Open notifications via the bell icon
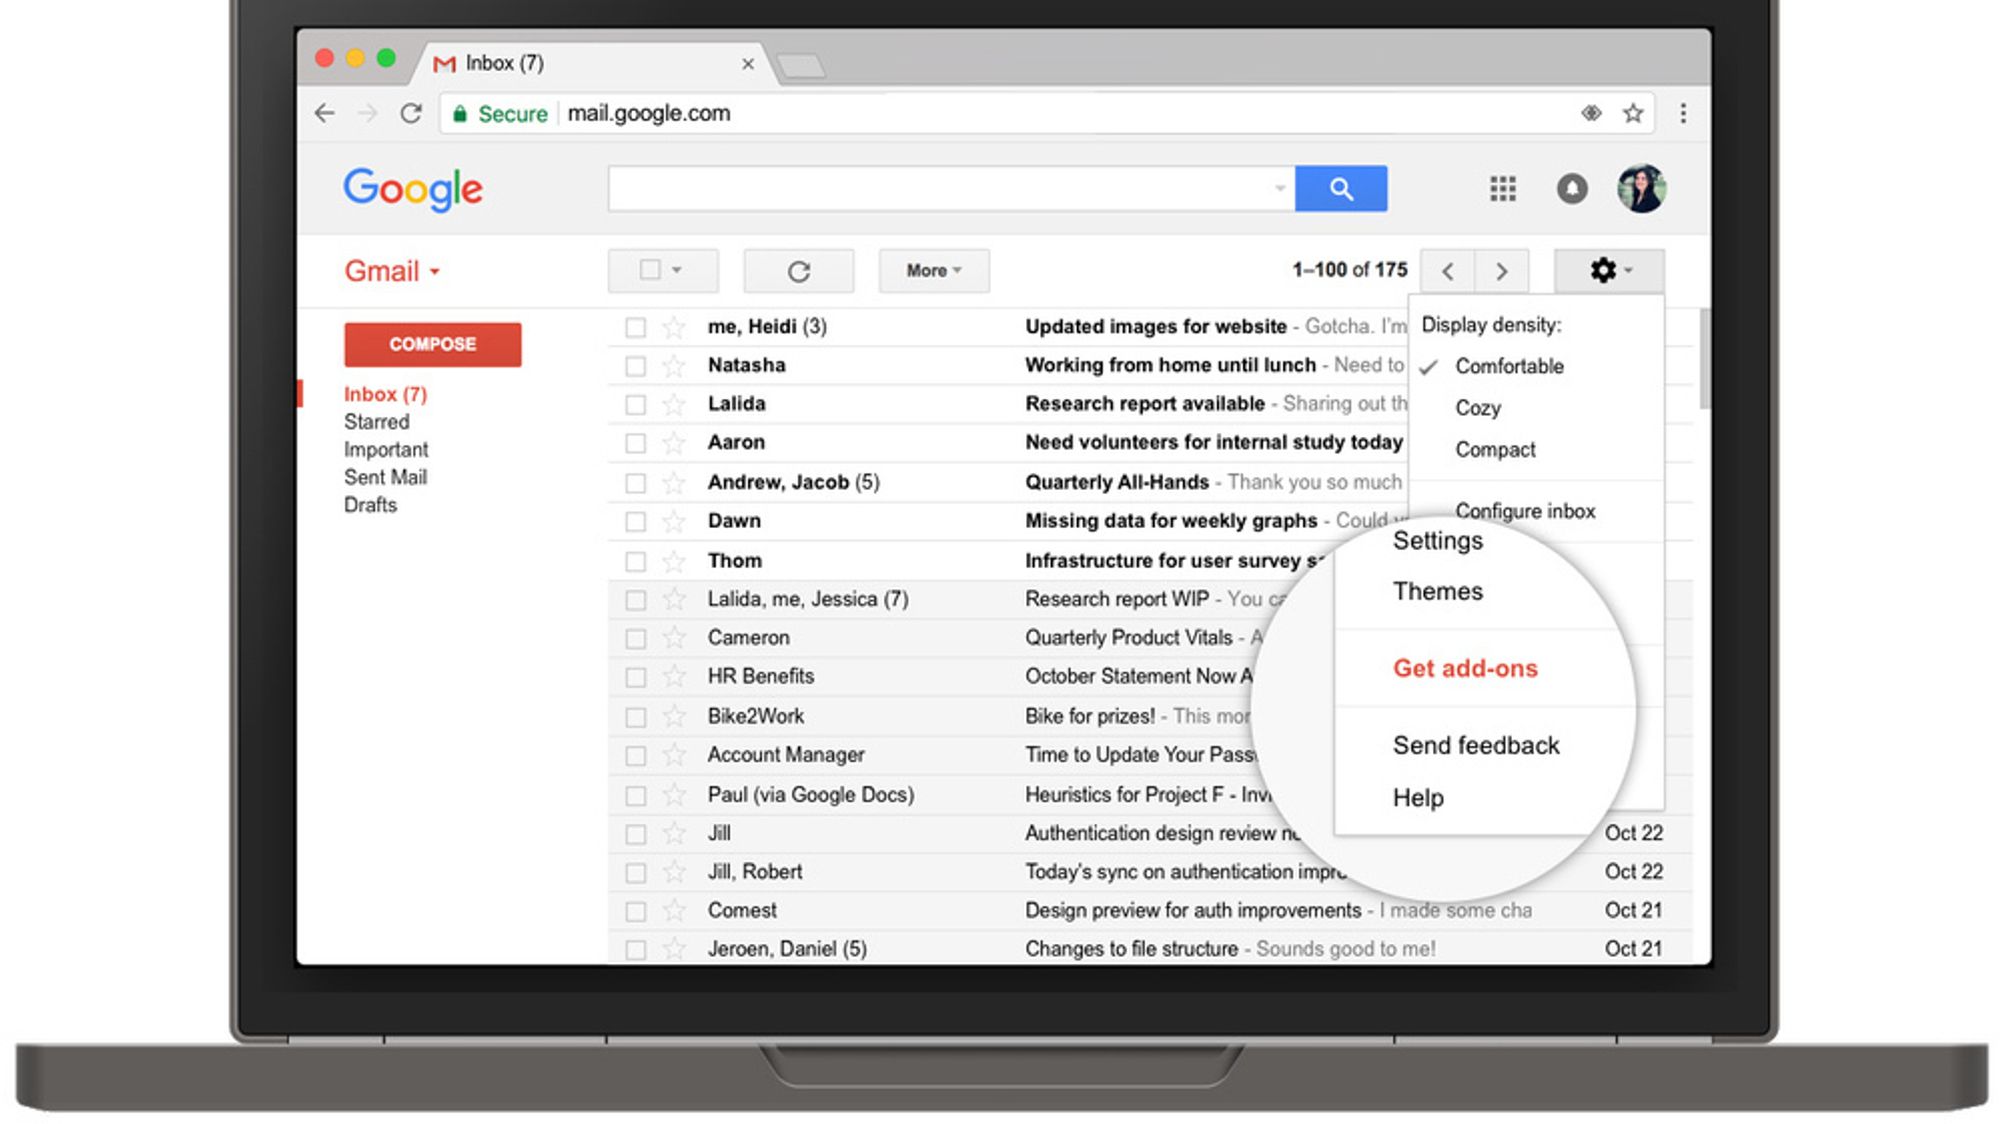The width and height of the screenshot is (2000, 1124). point(1572,188)
